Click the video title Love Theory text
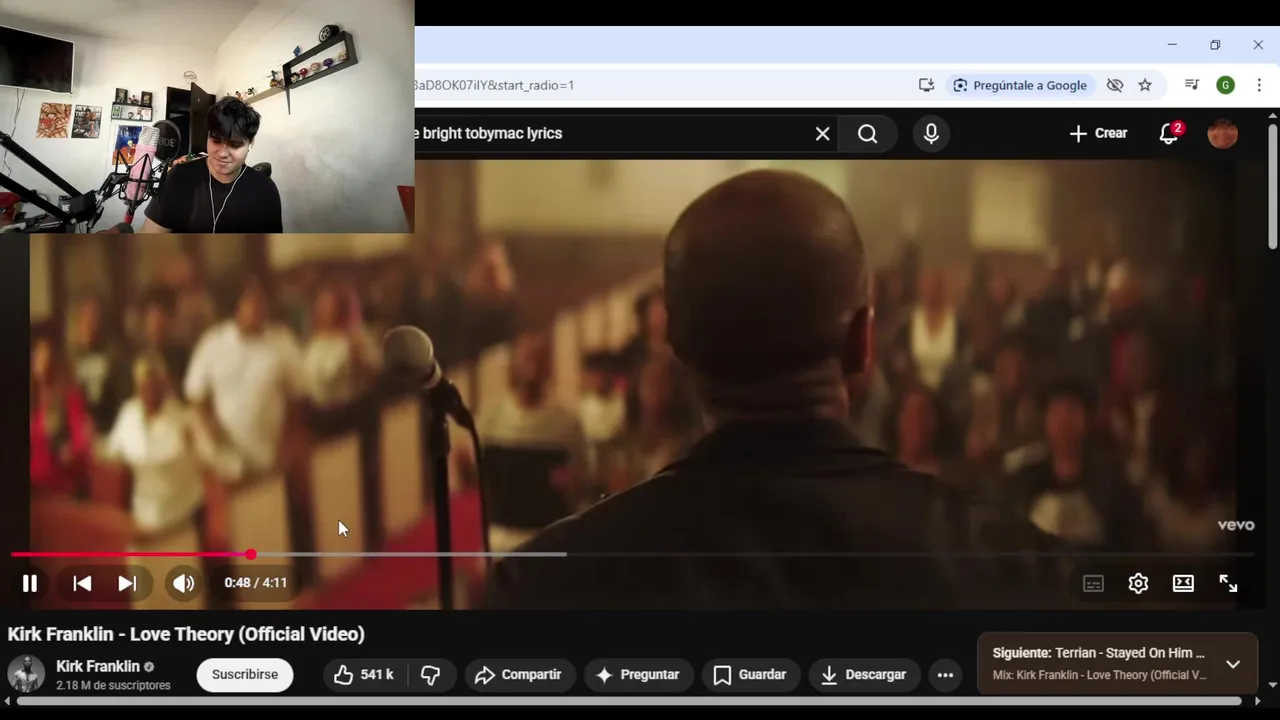 [x=186, y=634]
